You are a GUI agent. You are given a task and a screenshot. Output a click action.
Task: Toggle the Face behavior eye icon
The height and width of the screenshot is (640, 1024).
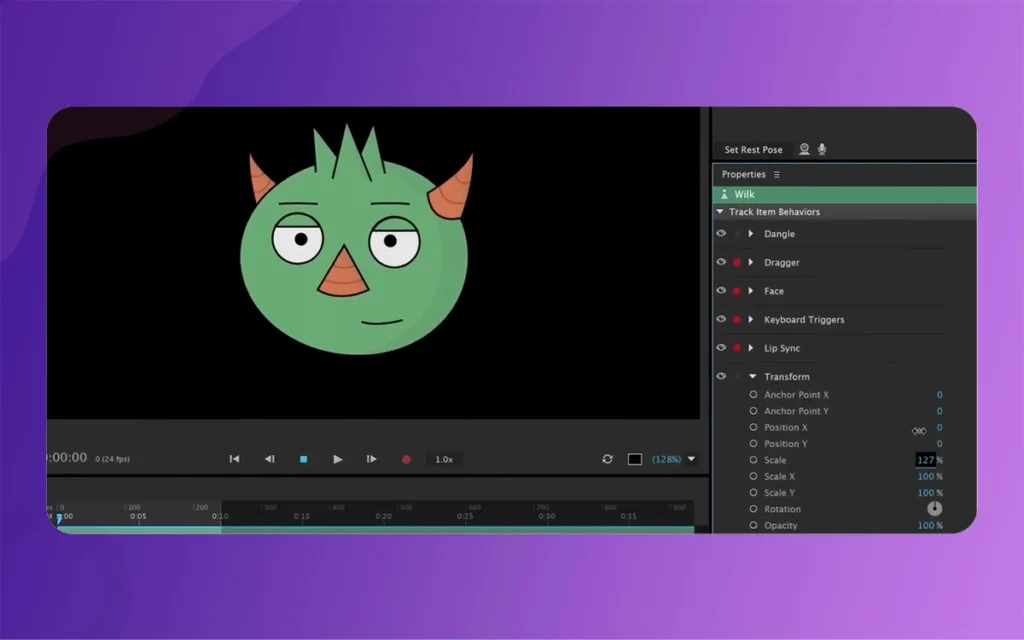721,291
